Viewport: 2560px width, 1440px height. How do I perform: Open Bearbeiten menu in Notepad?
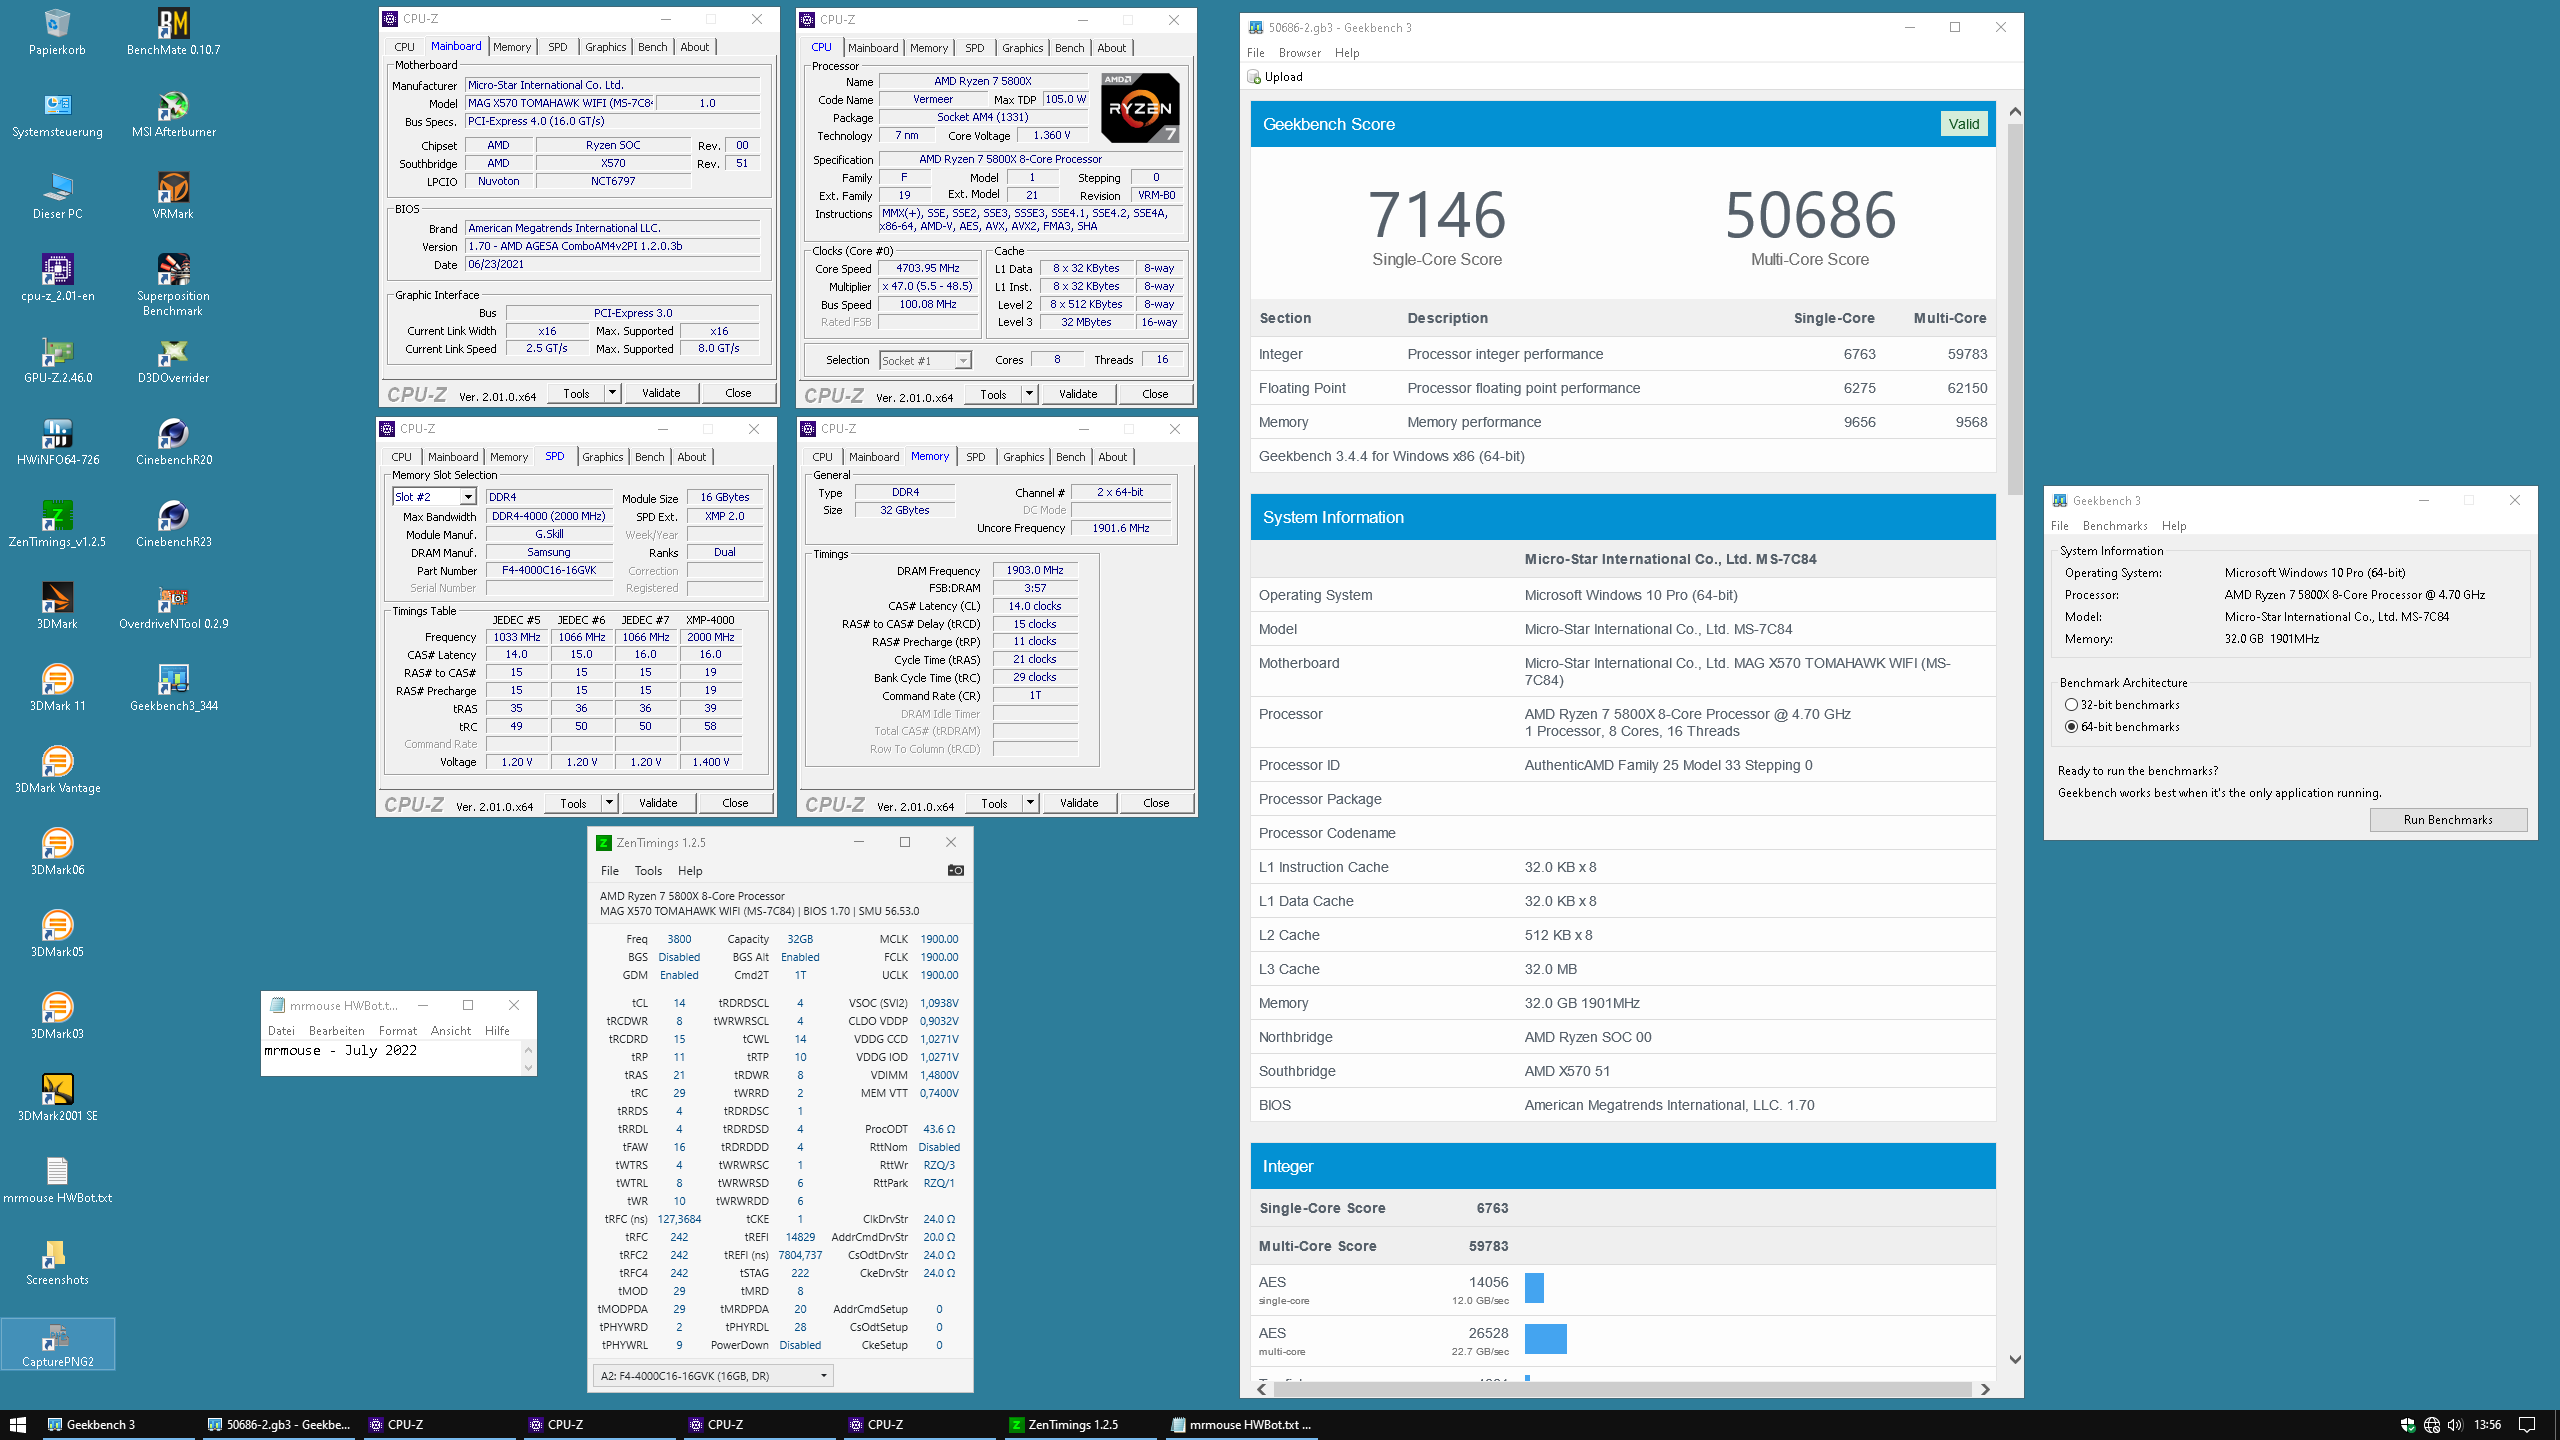(x=337, y=1031)
